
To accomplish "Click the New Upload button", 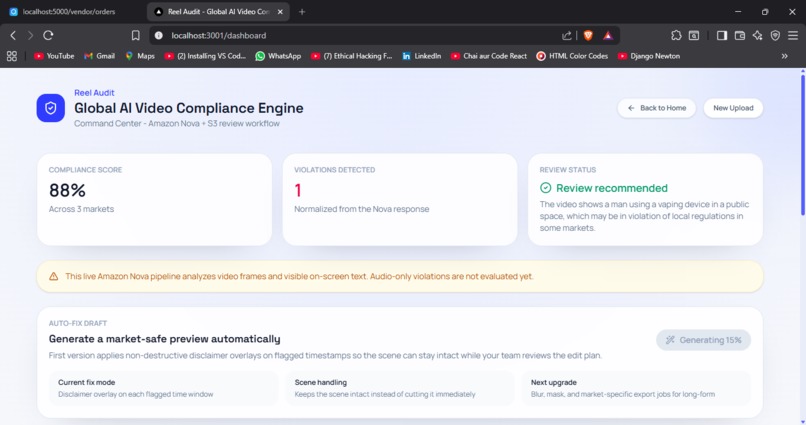I will point(733,108).
